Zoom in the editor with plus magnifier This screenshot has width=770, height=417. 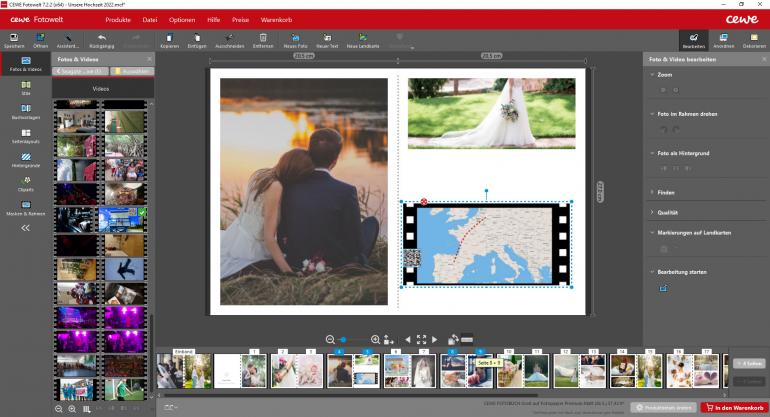[375, 339]
